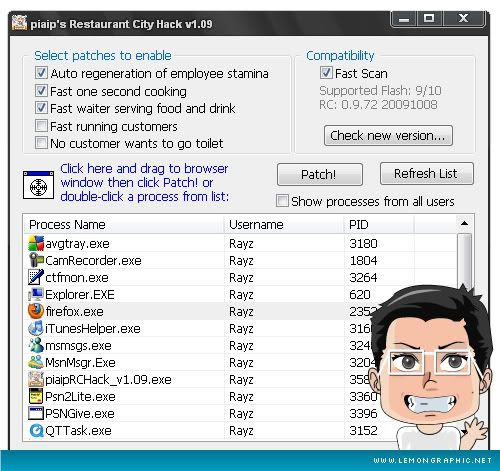Select the avgtray.exe process name
Image resolution: width=500 pixels, height=471 pixels.
tap(77, 244)
